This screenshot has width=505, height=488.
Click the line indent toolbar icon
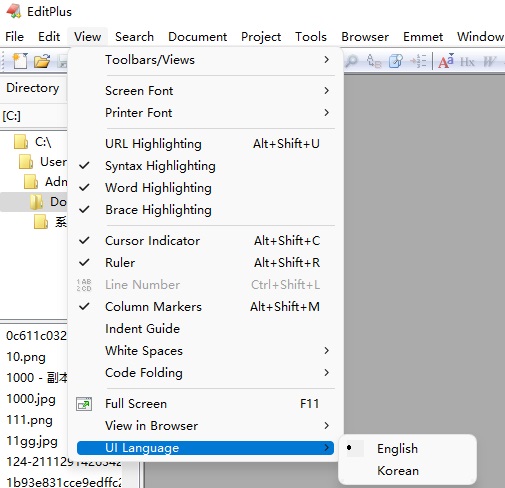(418, 61)
